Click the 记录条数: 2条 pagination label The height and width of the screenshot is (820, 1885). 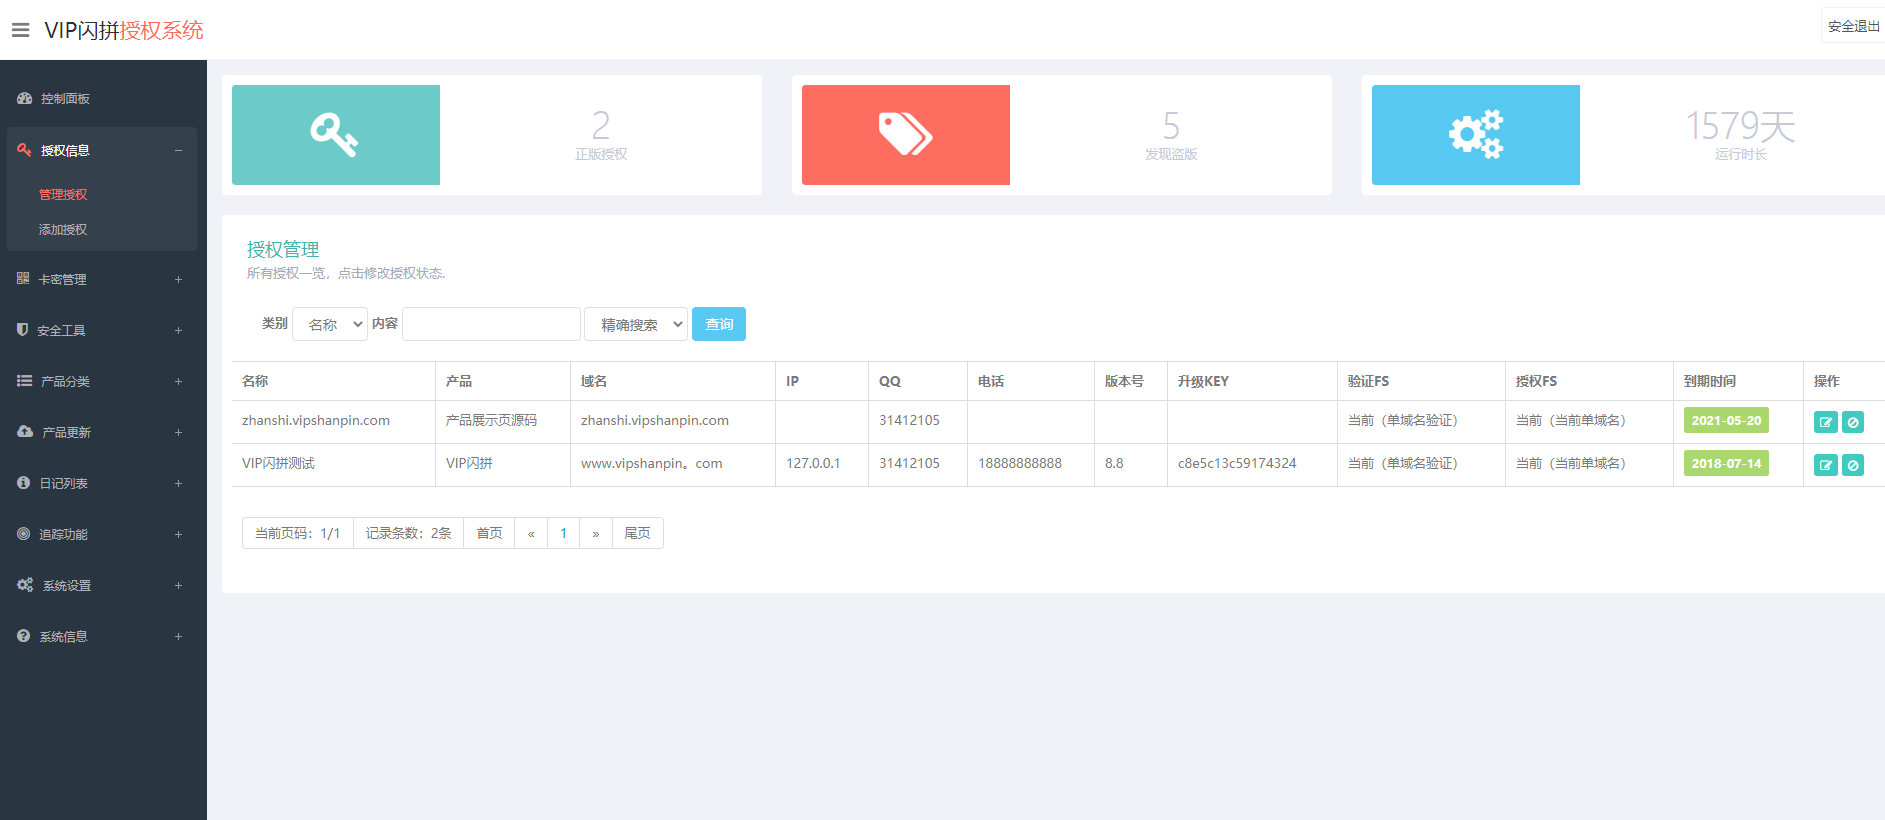point(408,533)
